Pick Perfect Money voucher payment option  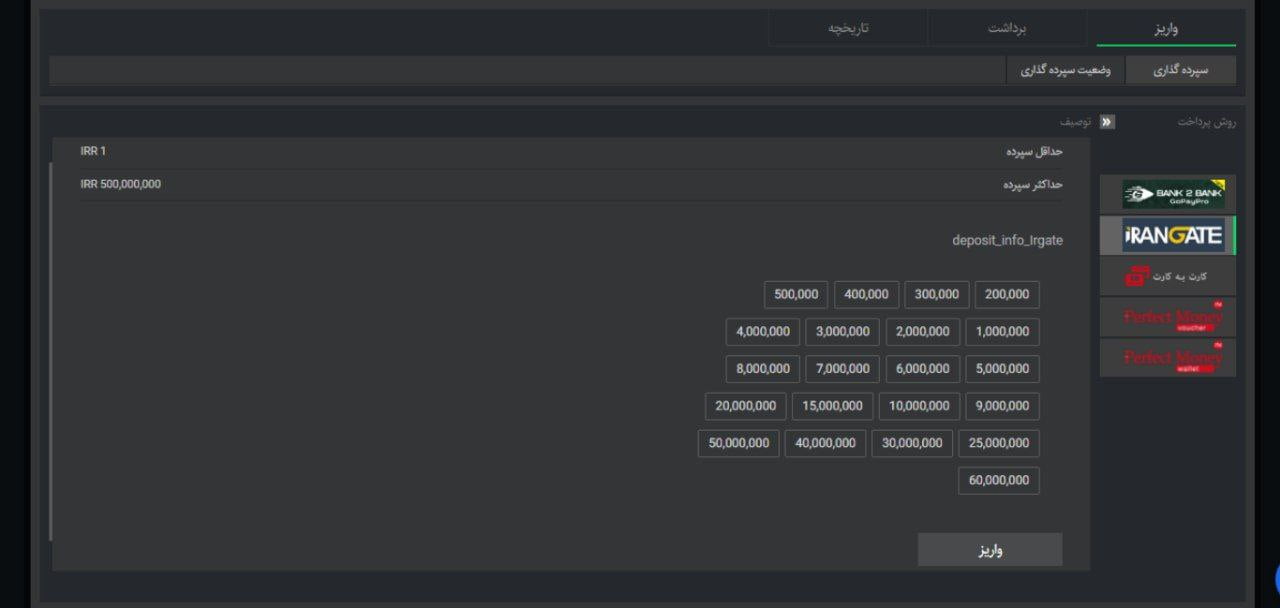point(1168,317)
